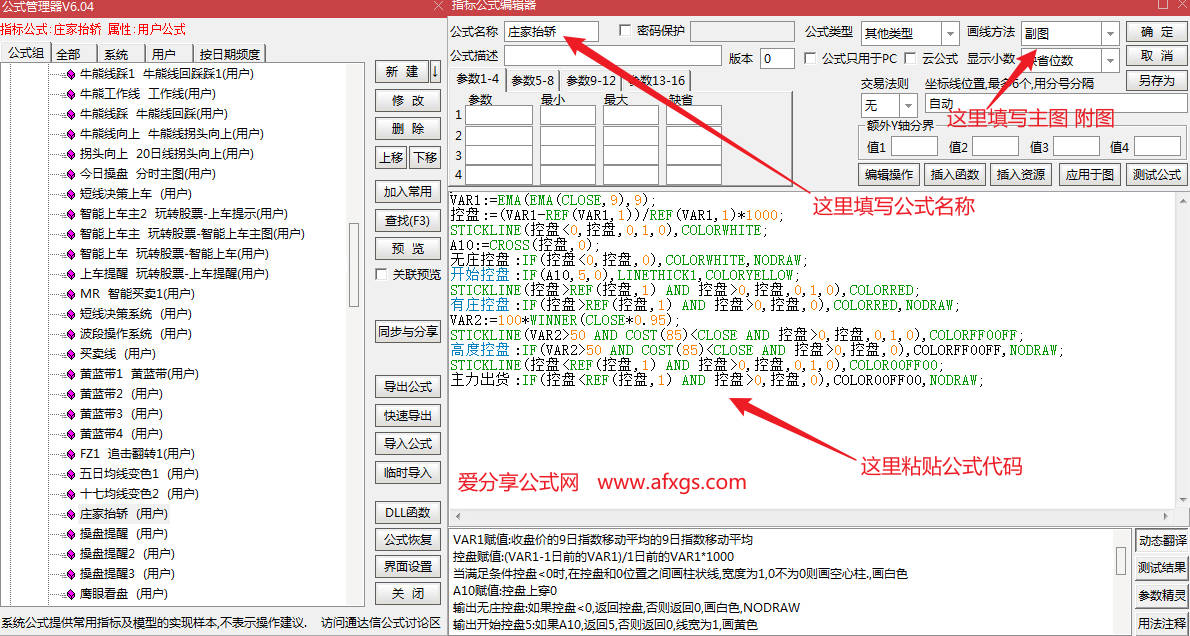
Task: Select the 参数5-8 tab
Action: tap(533, 80)
